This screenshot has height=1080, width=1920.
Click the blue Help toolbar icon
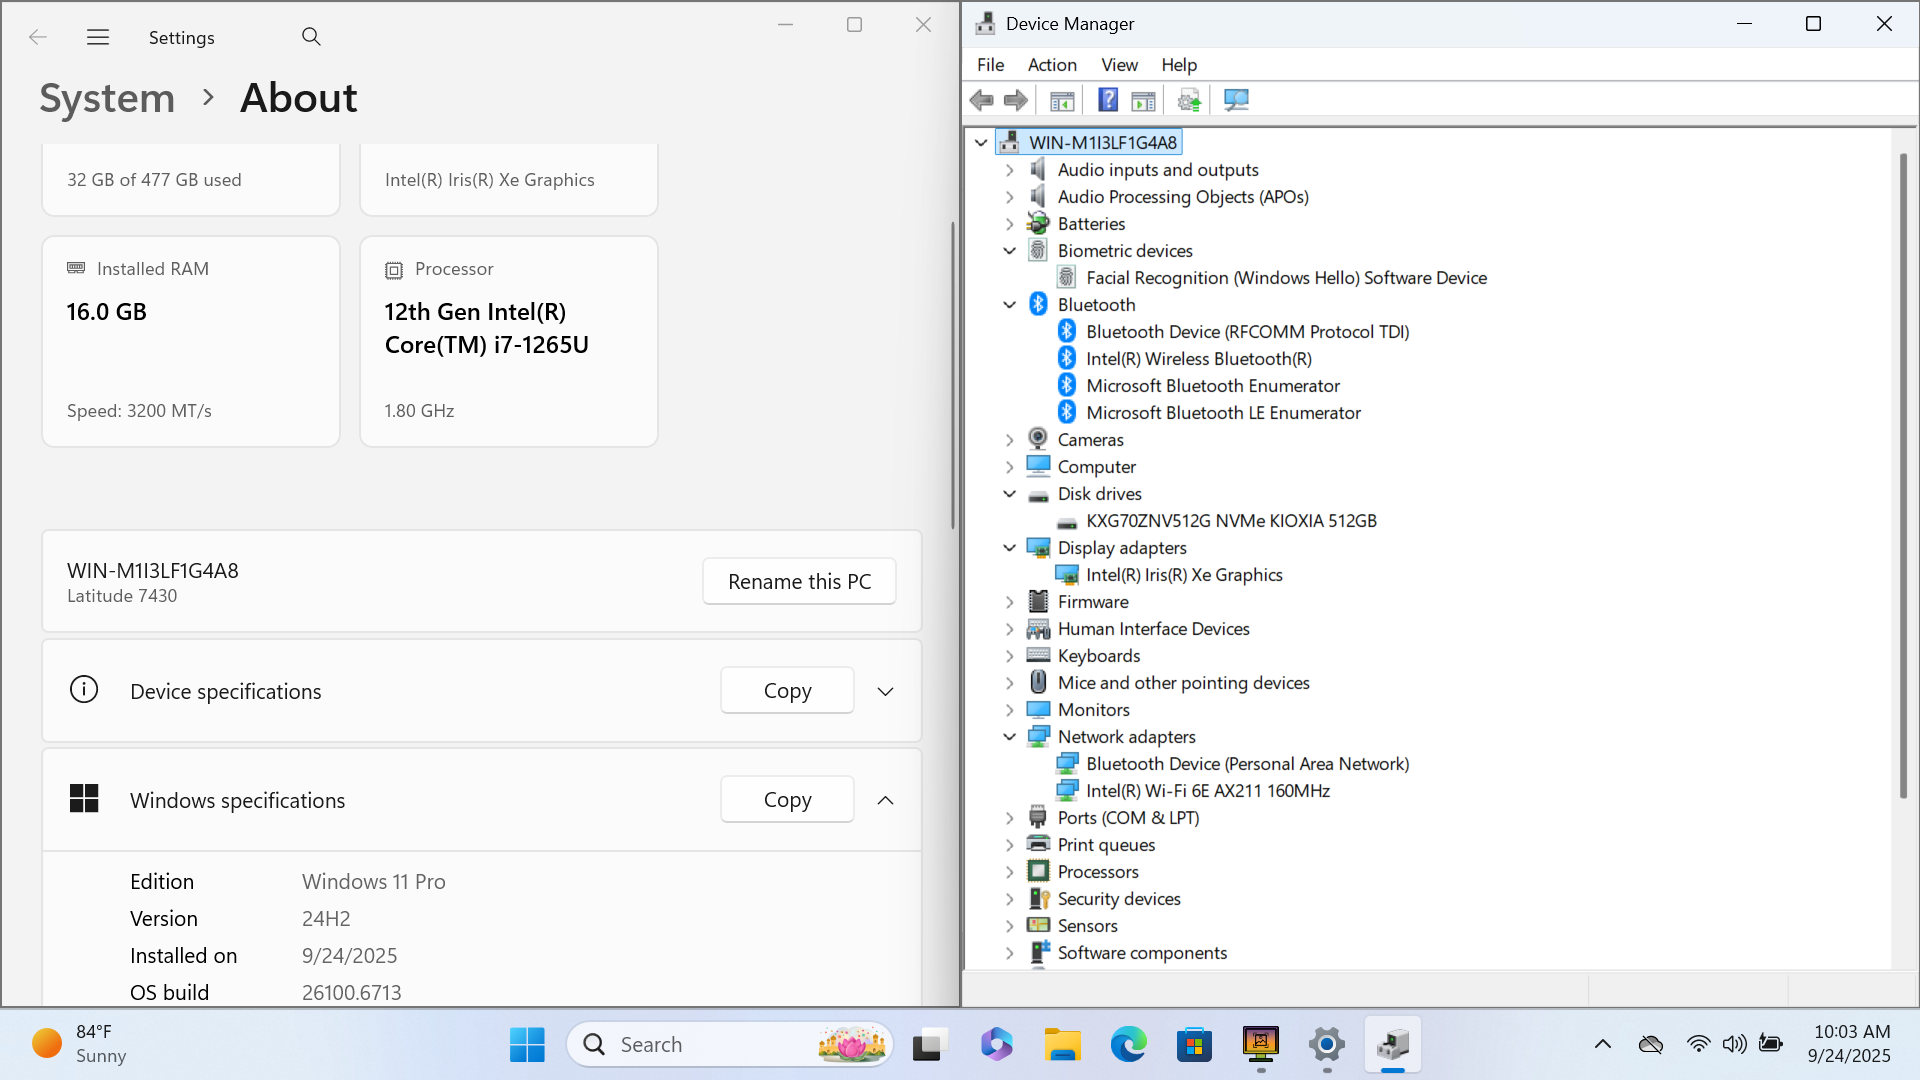tap(1108, 100)
